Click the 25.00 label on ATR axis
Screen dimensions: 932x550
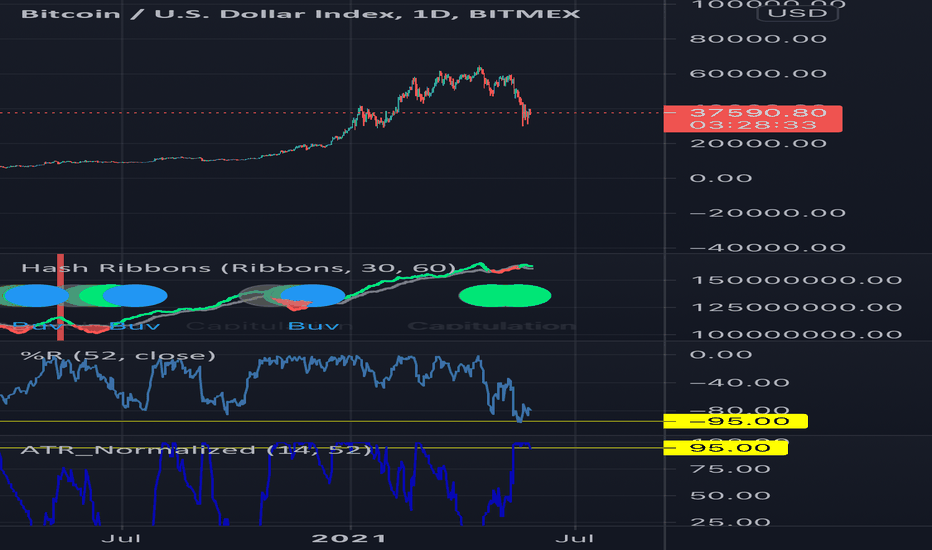click(731, 522)
